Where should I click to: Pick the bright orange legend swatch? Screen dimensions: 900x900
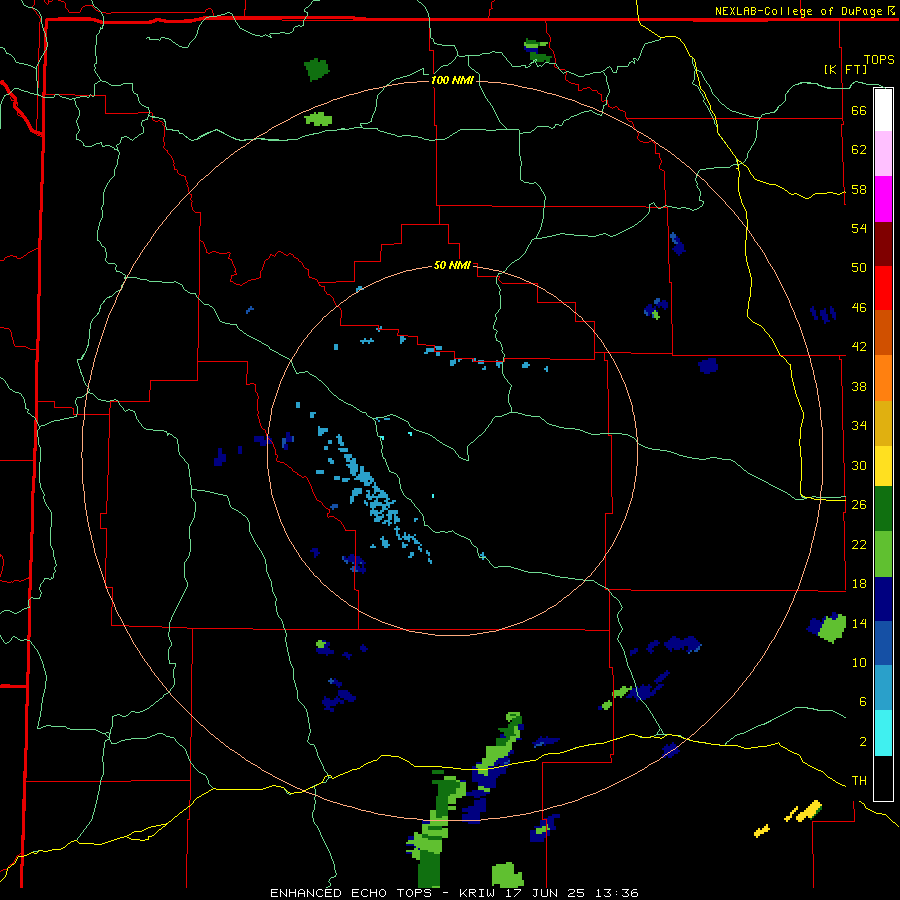[x=883, y=378]
